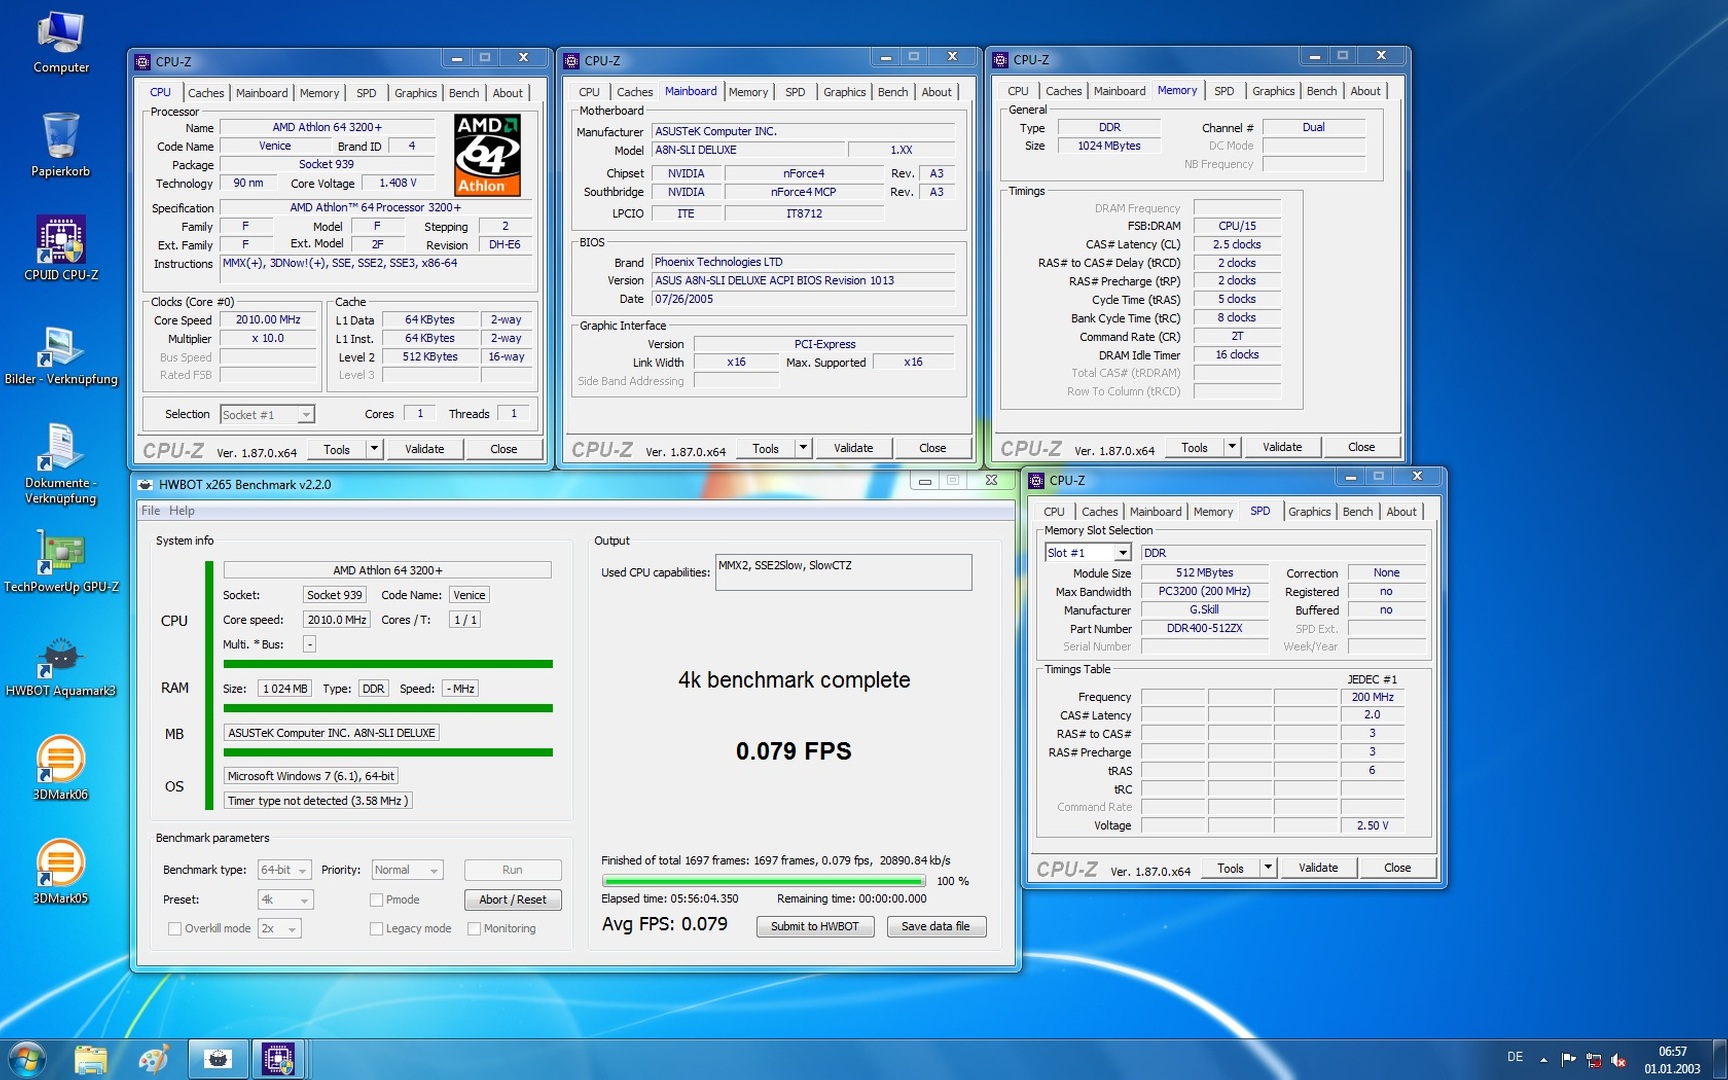Open Windows Explorer from the taskbar

coord(90,1059)
